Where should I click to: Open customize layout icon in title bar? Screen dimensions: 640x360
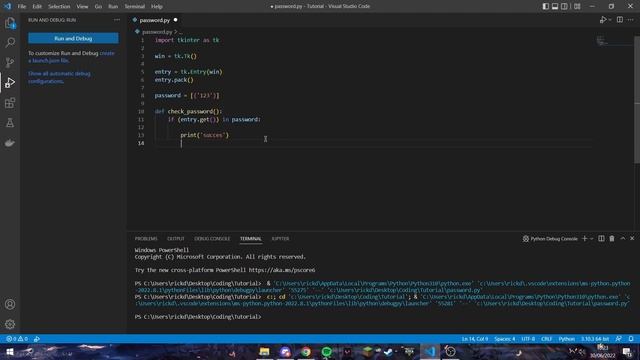point(577,6)
